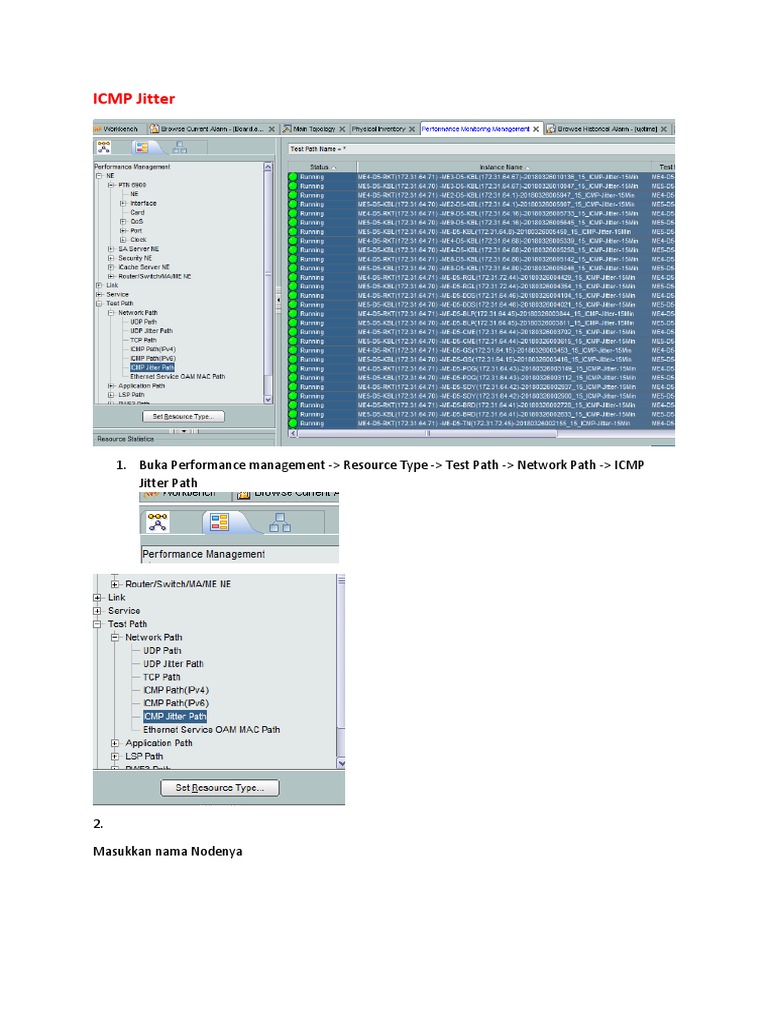This screenshot has height=1024, width=768.
Task: Click the enlarged hierarchy-boxes icon
Action: (x=280, y=522)
